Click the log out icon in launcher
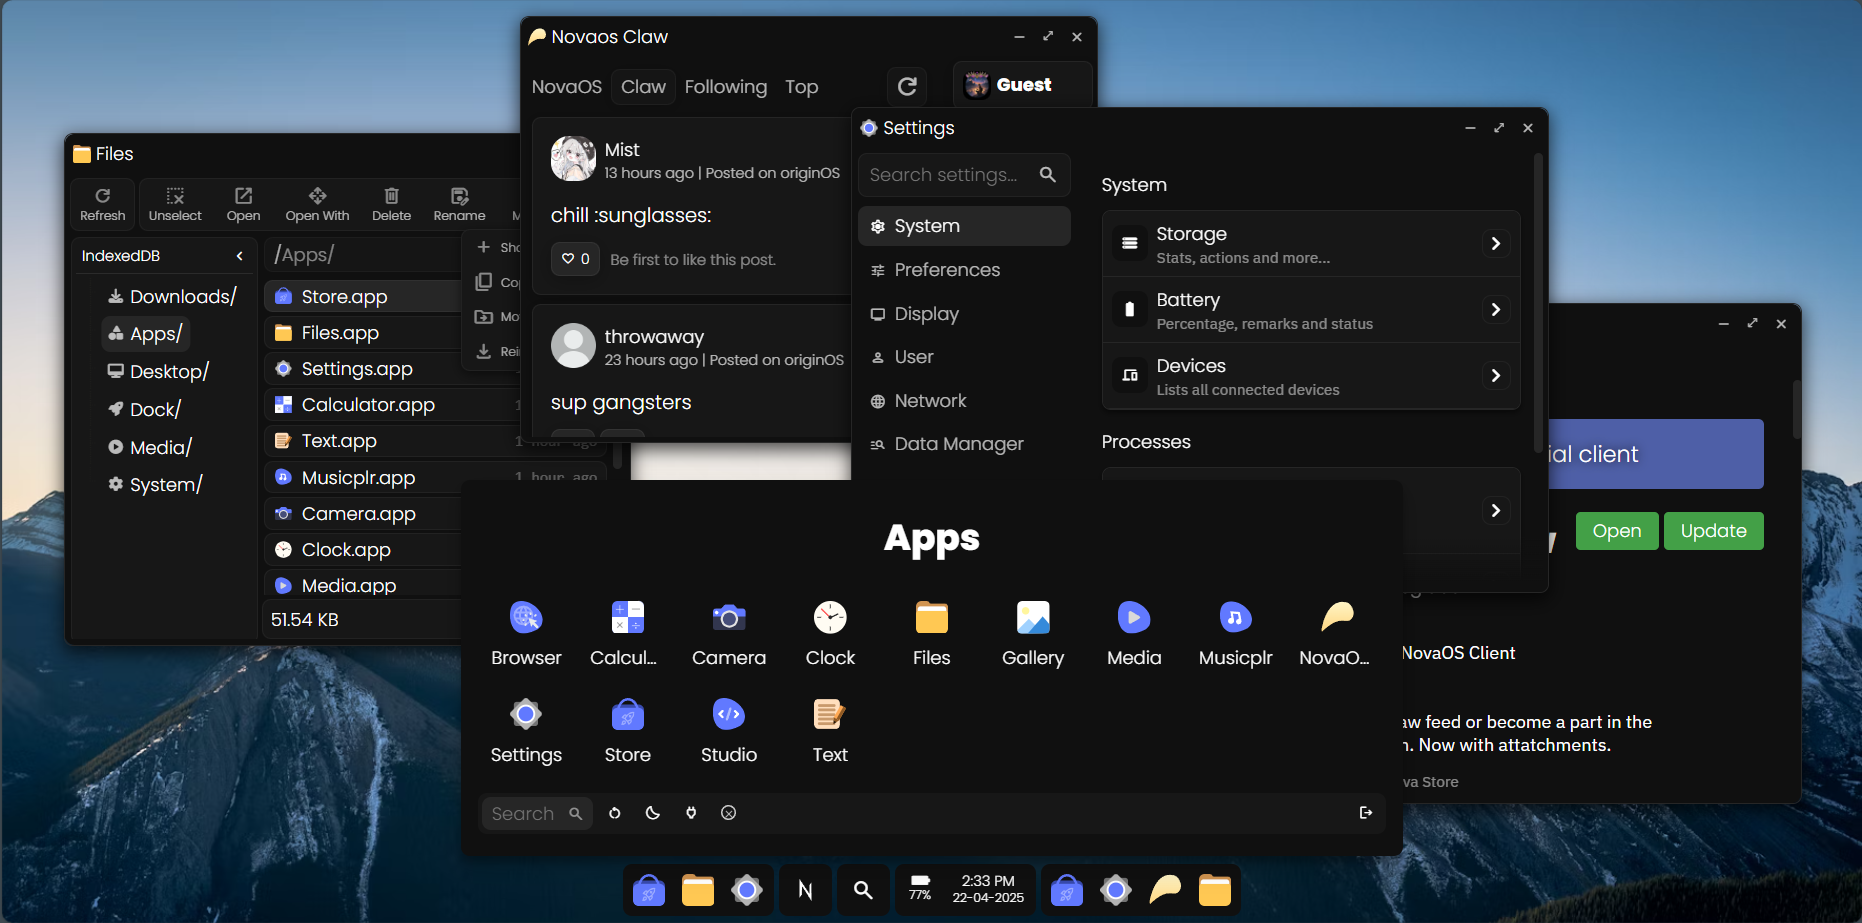 [1366, 813]
